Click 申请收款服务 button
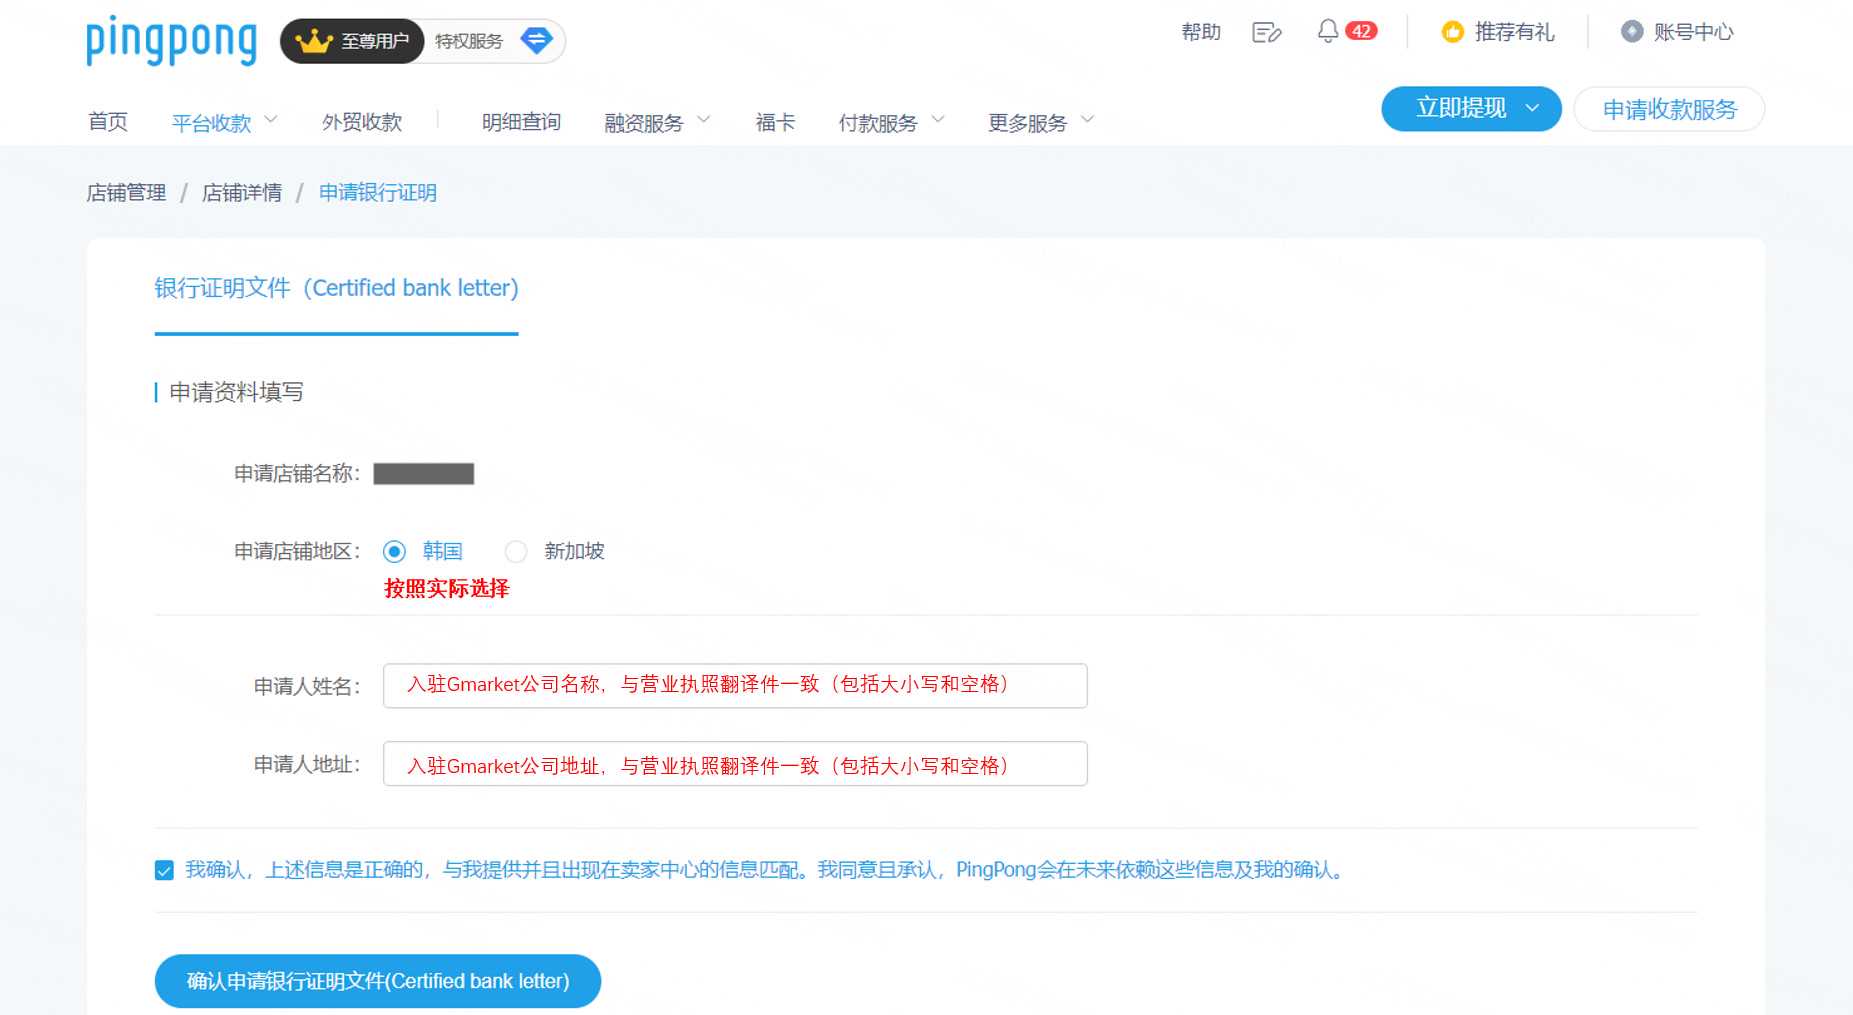The width and height of the screenshot is (1853, 1015). (x=1669, y=109)
